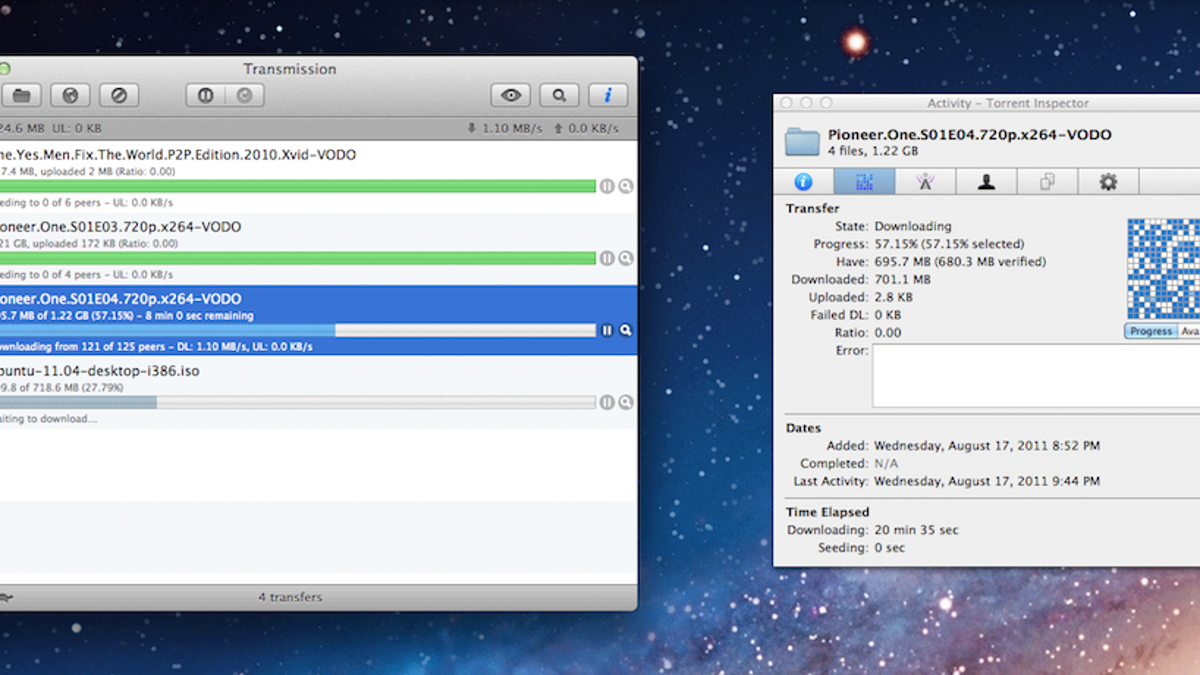Image resolution: width=1200 pixels, height=675 pixels.
Task: Toggle the filter bar with the magnifier toolbar button
Action: pos(559,96)
